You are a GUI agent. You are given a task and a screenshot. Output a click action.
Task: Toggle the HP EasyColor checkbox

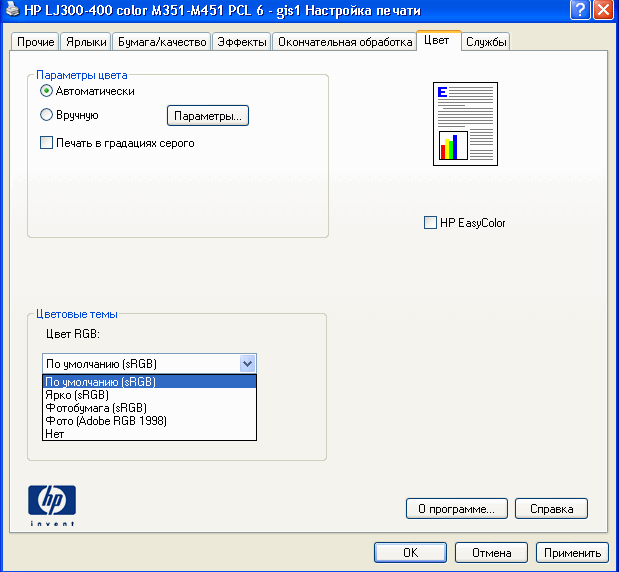(x=430, y=223)
